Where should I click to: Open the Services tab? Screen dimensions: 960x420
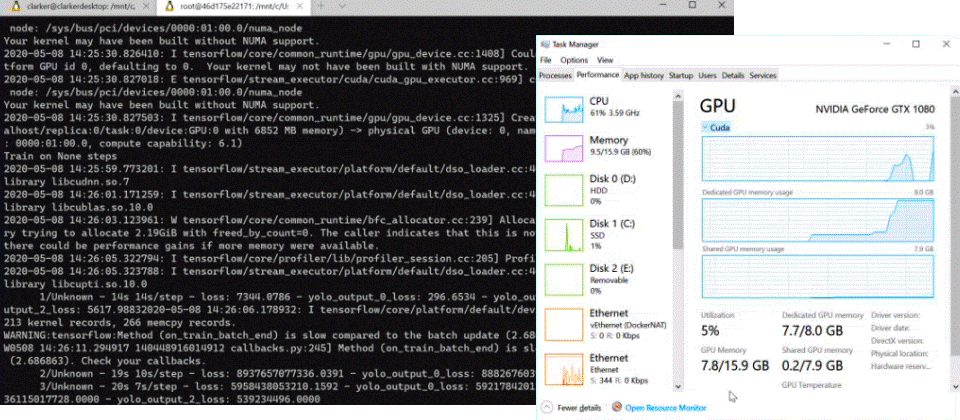pyautogui.click(x=763, y=75)
